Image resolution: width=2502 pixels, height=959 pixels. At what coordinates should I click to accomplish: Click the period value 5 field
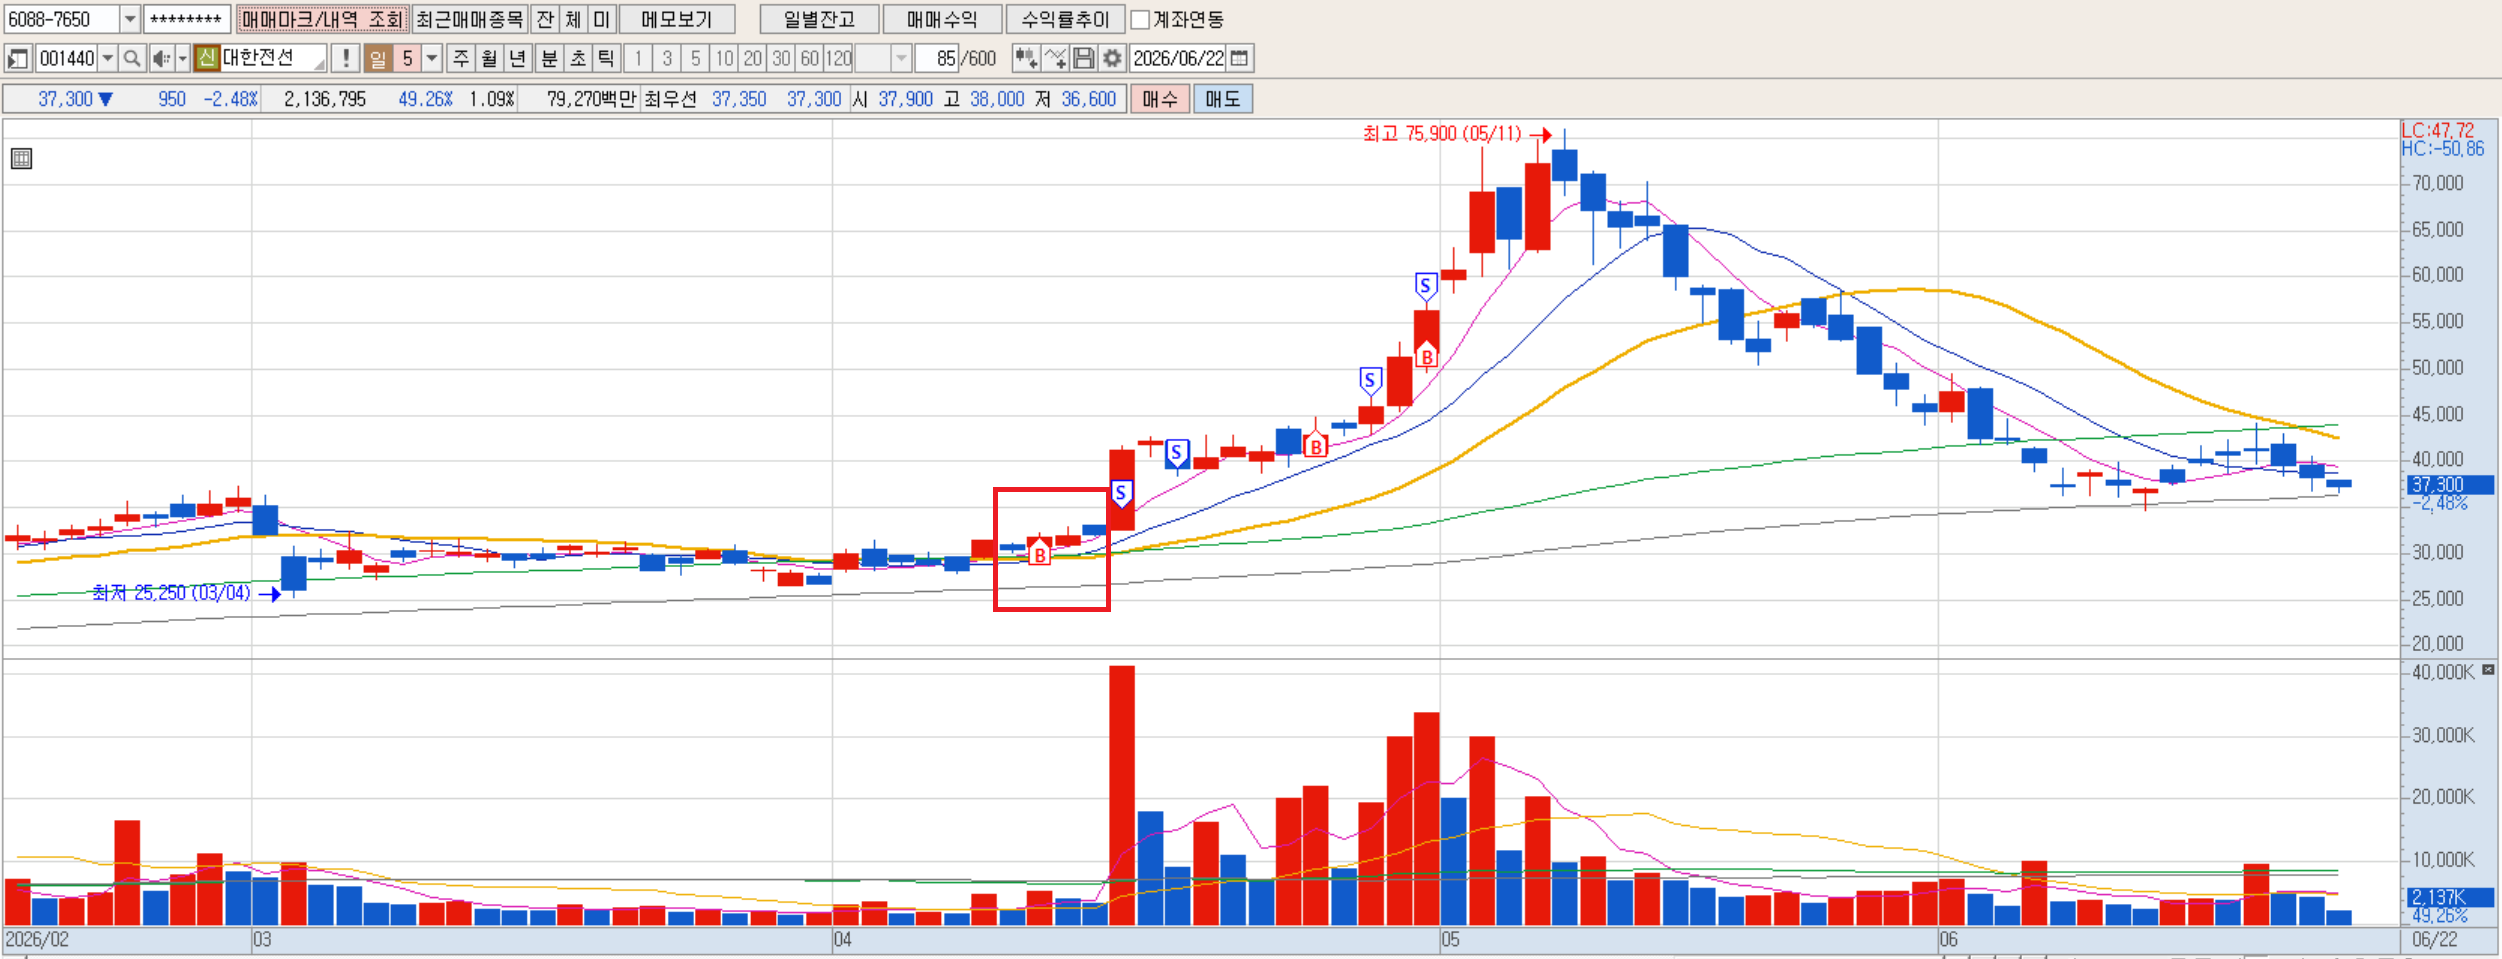point(408,59)
